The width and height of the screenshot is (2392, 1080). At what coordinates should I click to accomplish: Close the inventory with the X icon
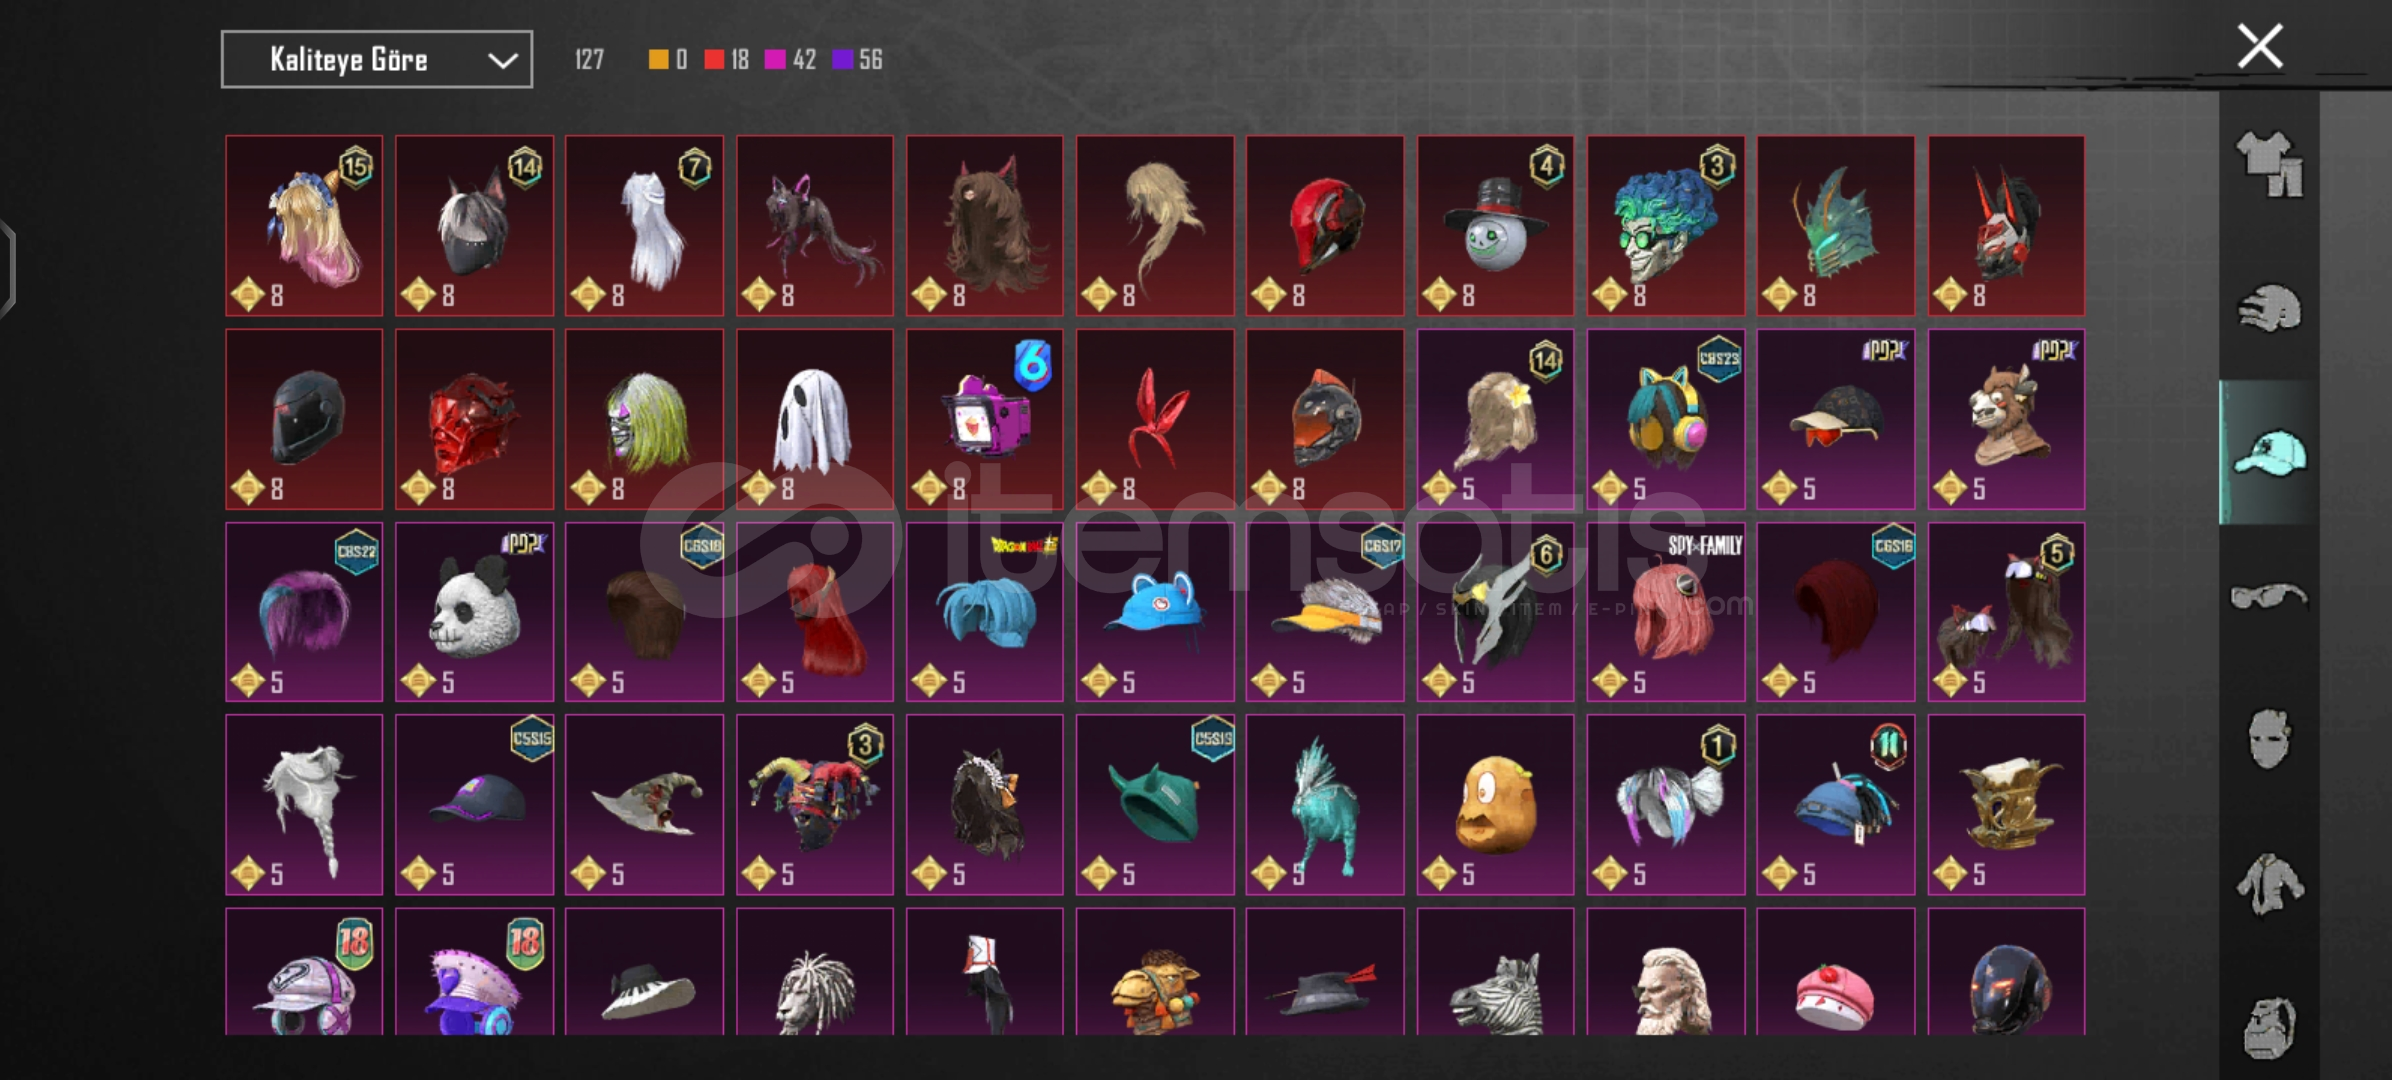tap(2260, 47)
